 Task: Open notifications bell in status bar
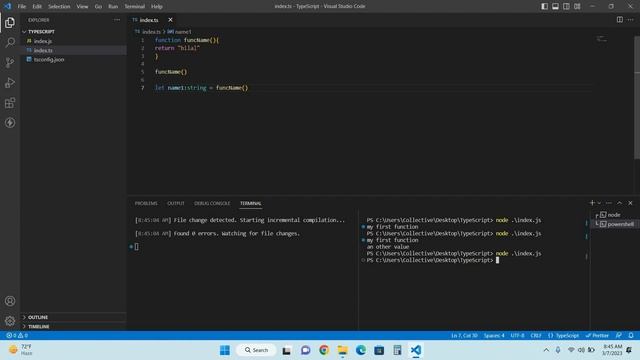(631, 336)
